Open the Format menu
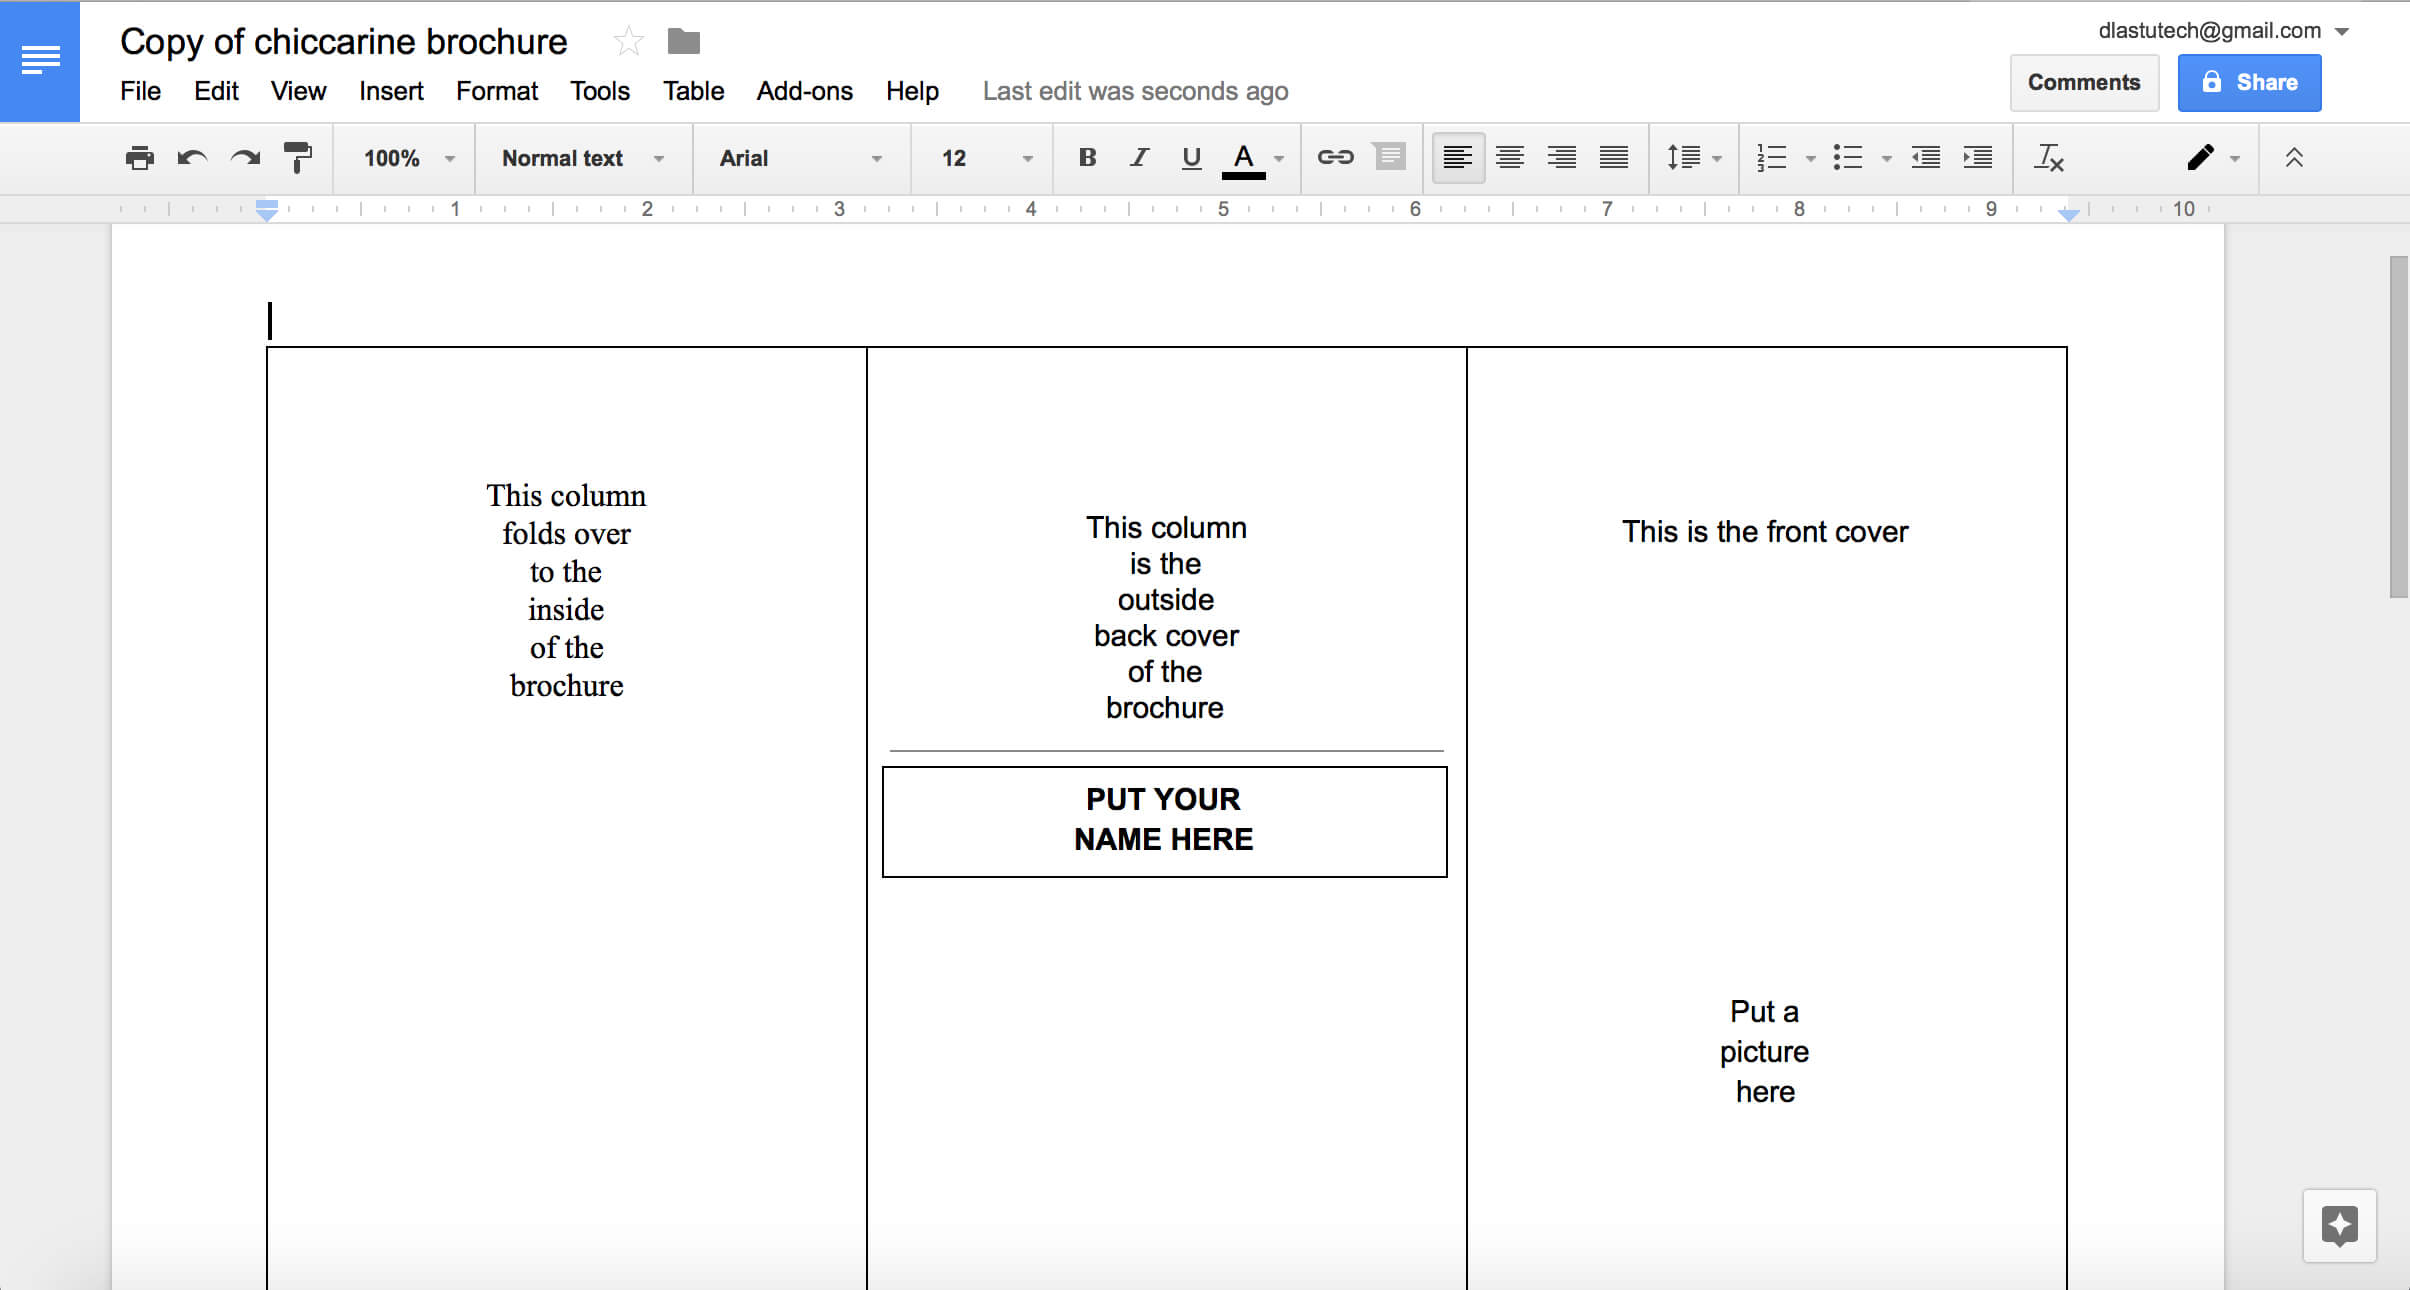 pyautogui.click(x=494, y=91)
